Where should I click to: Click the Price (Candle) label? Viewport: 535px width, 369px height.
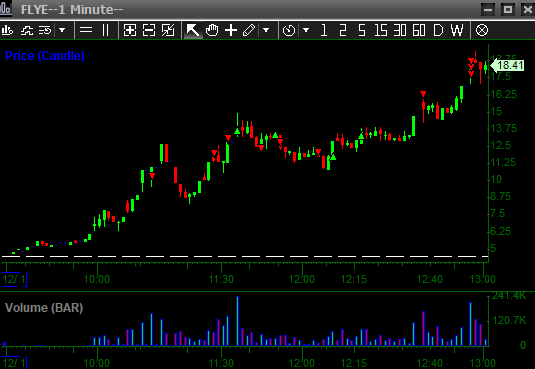click(x=45, y=56)
